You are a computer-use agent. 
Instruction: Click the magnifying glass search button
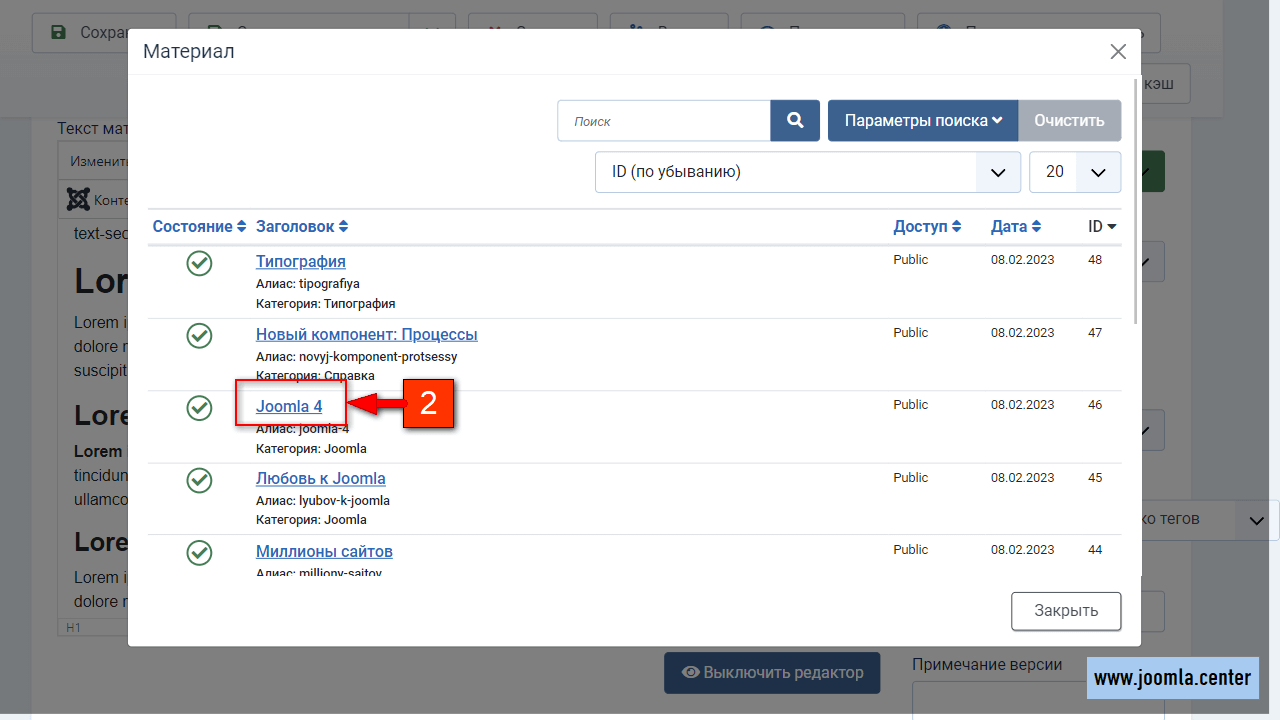click(795, 121)
